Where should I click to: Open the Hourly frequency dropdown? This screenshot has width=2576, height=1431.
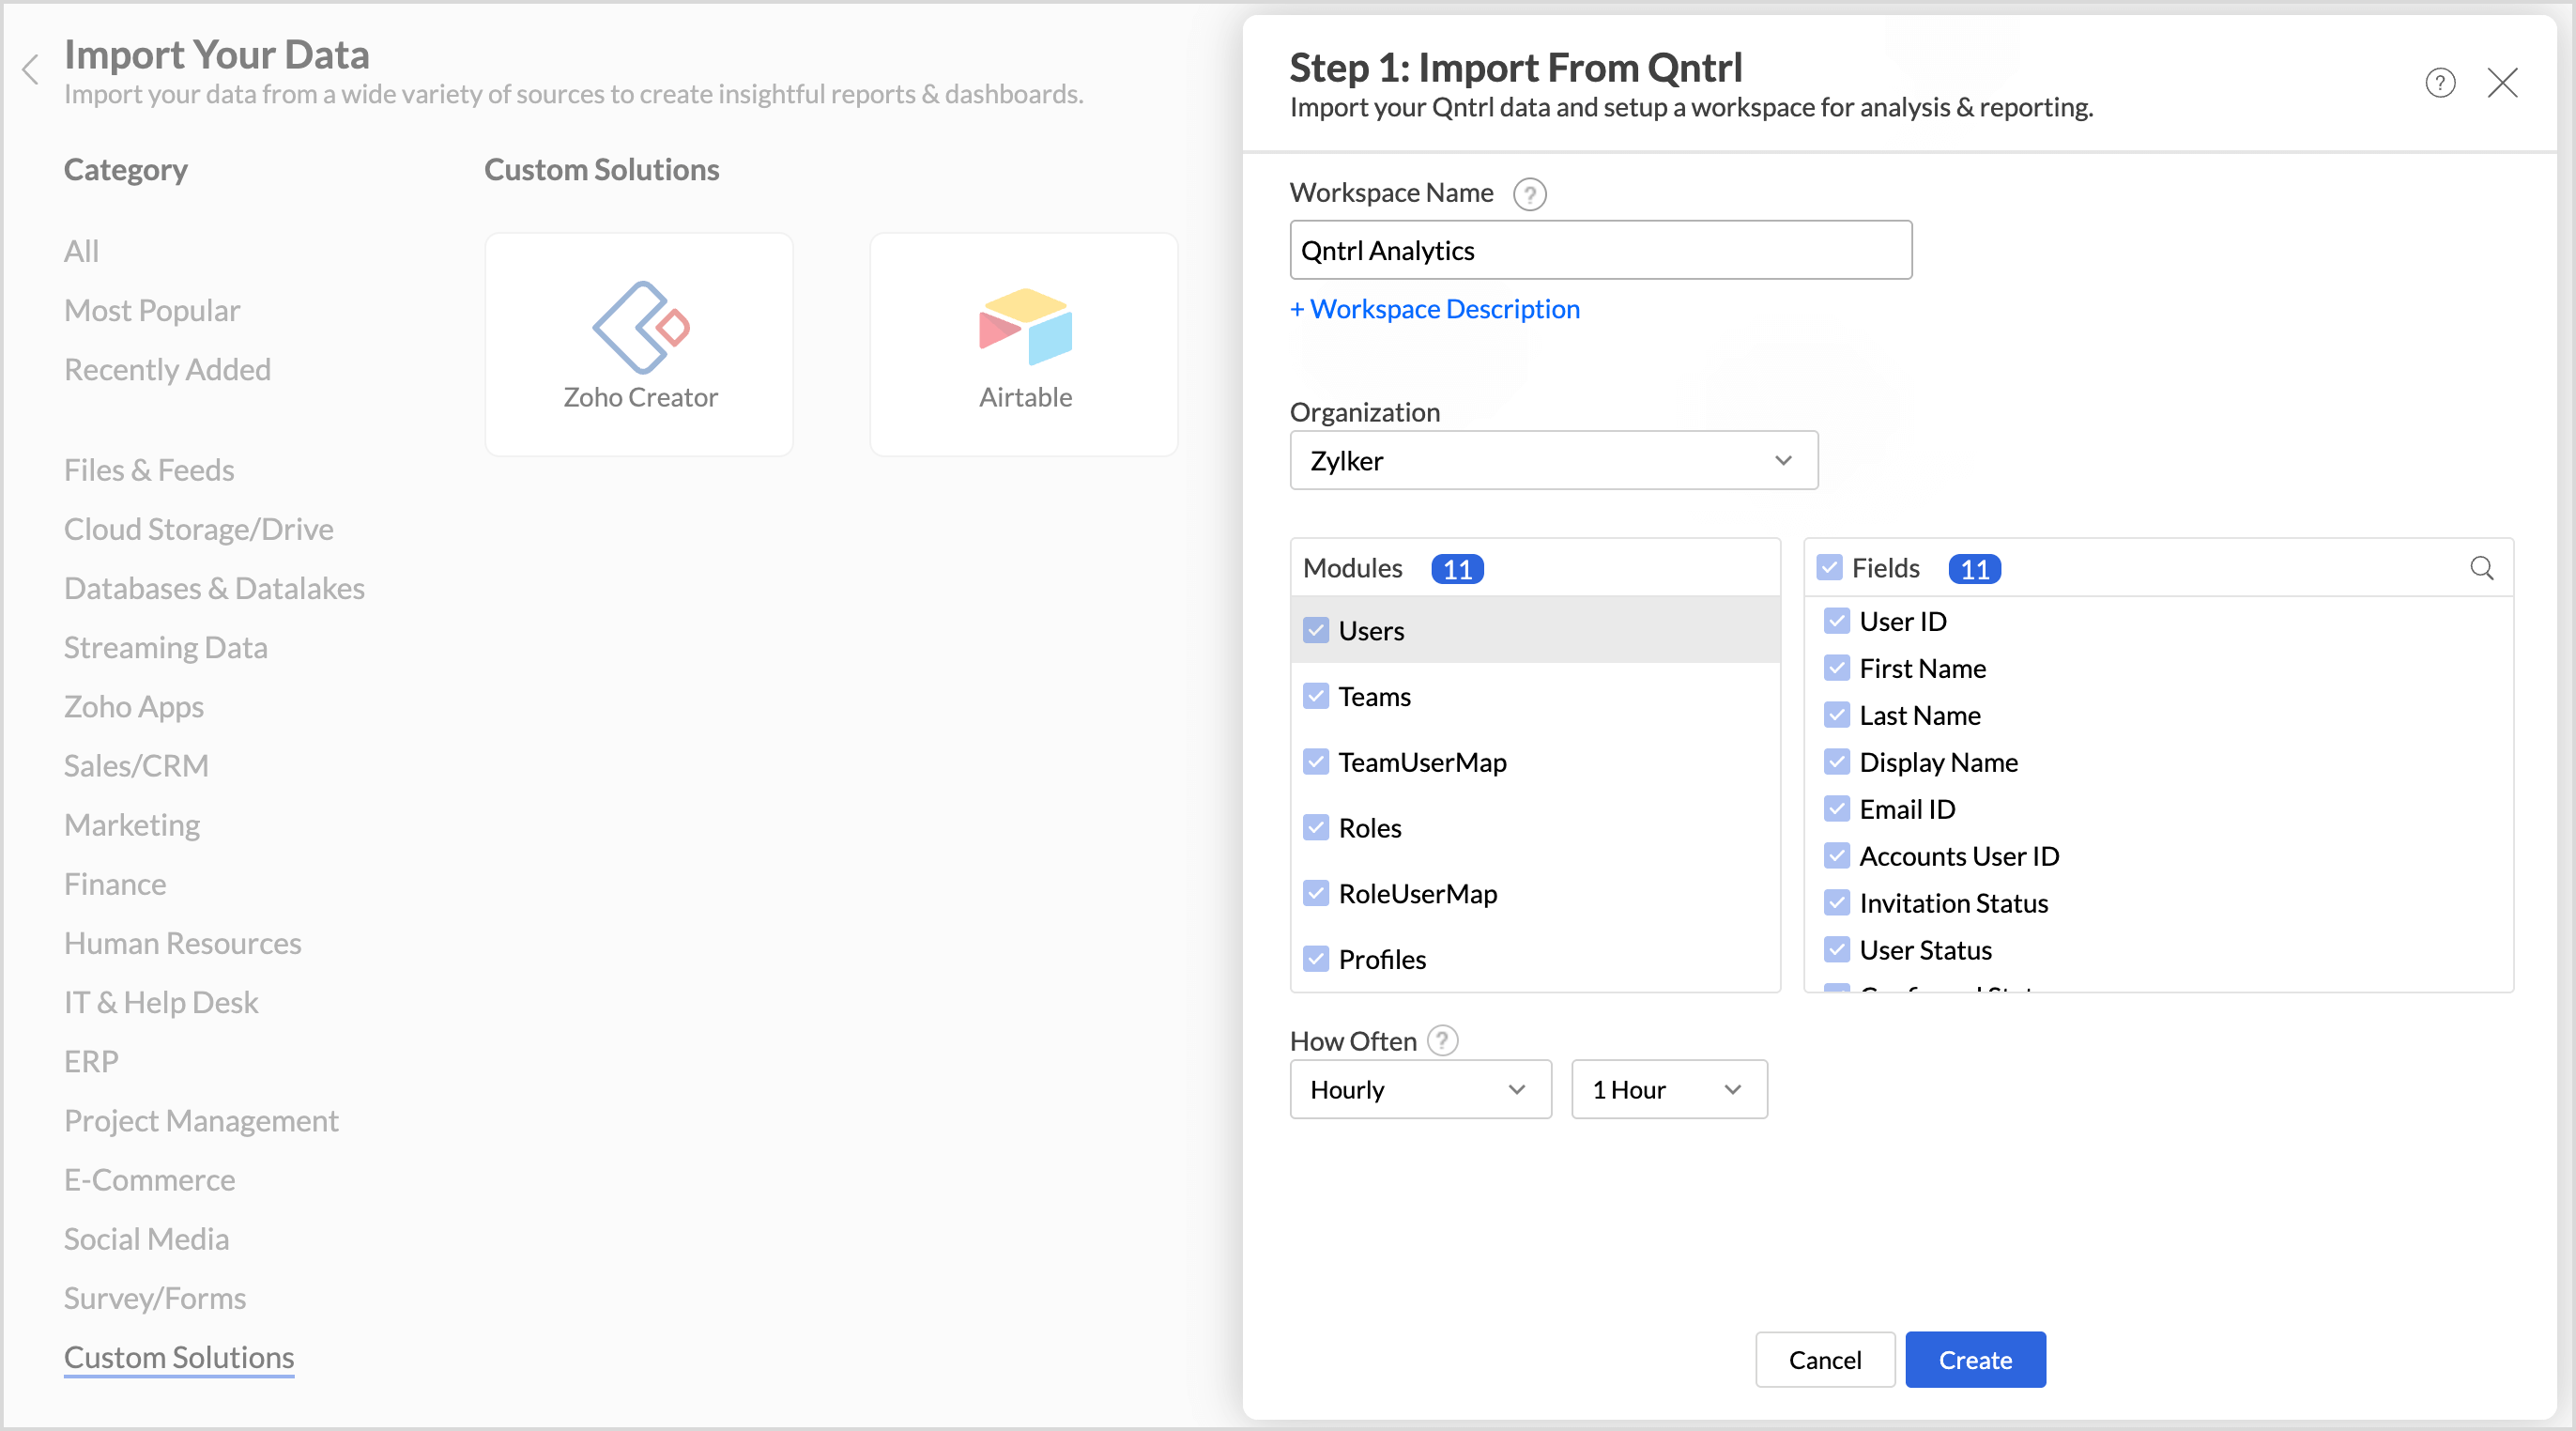coord(1420,1089)
